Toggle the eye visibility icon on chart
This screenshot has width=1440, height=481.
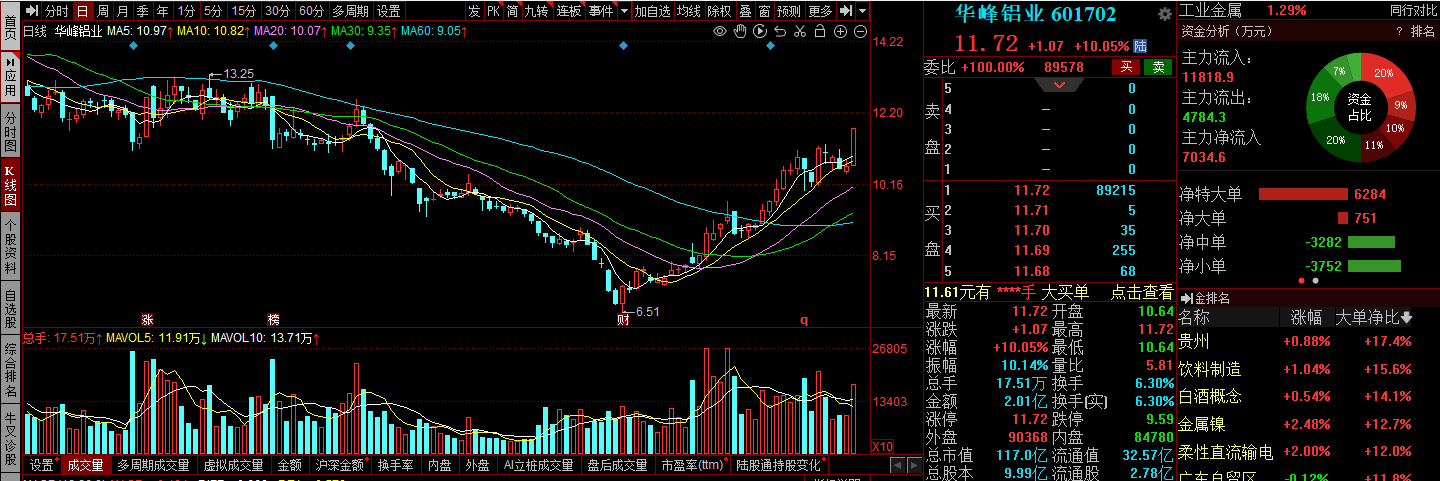(x=719, y=32)
